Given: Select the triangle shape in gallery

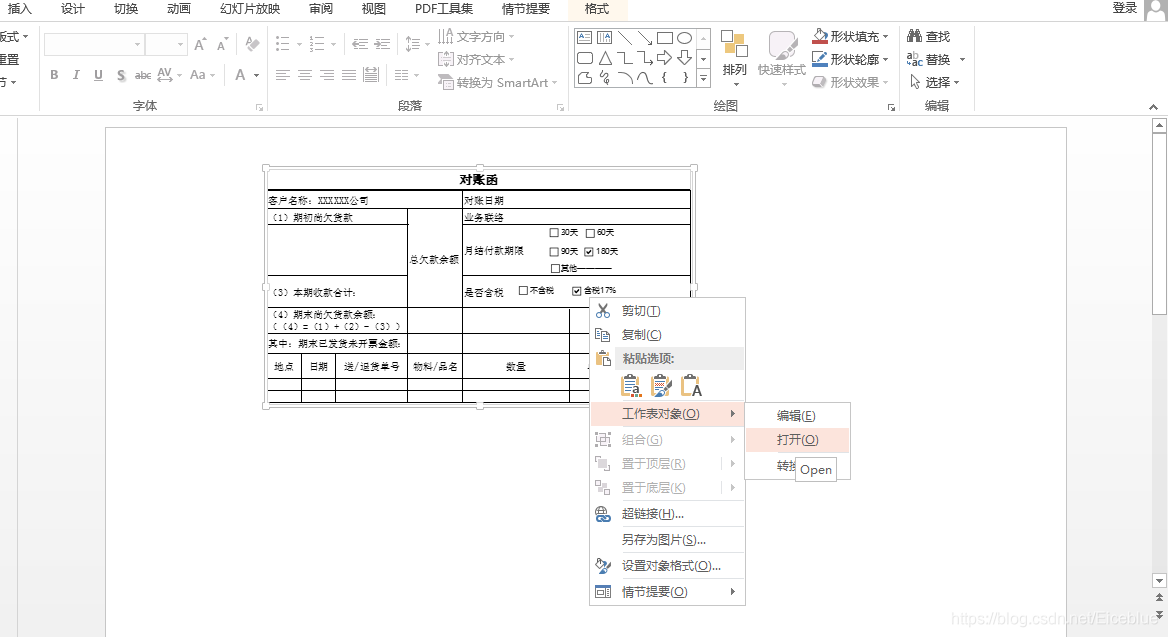Looking at the screenshot, I should (x=605, y=58).
